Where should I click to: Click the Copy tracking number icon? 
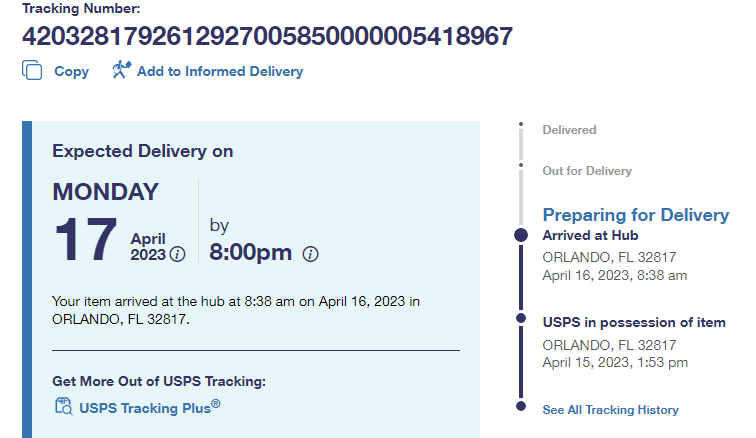point(32,71)
